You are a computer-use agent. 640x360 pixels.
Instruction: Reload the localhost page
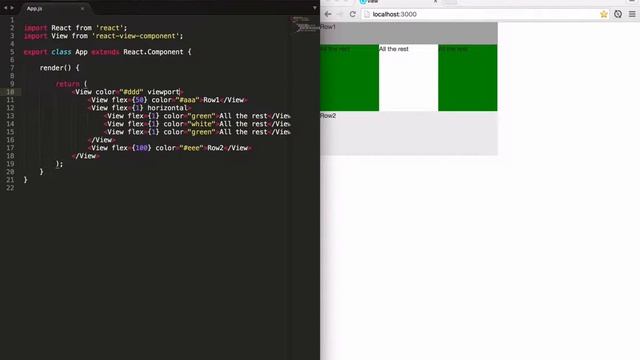[x=353, y=14]
